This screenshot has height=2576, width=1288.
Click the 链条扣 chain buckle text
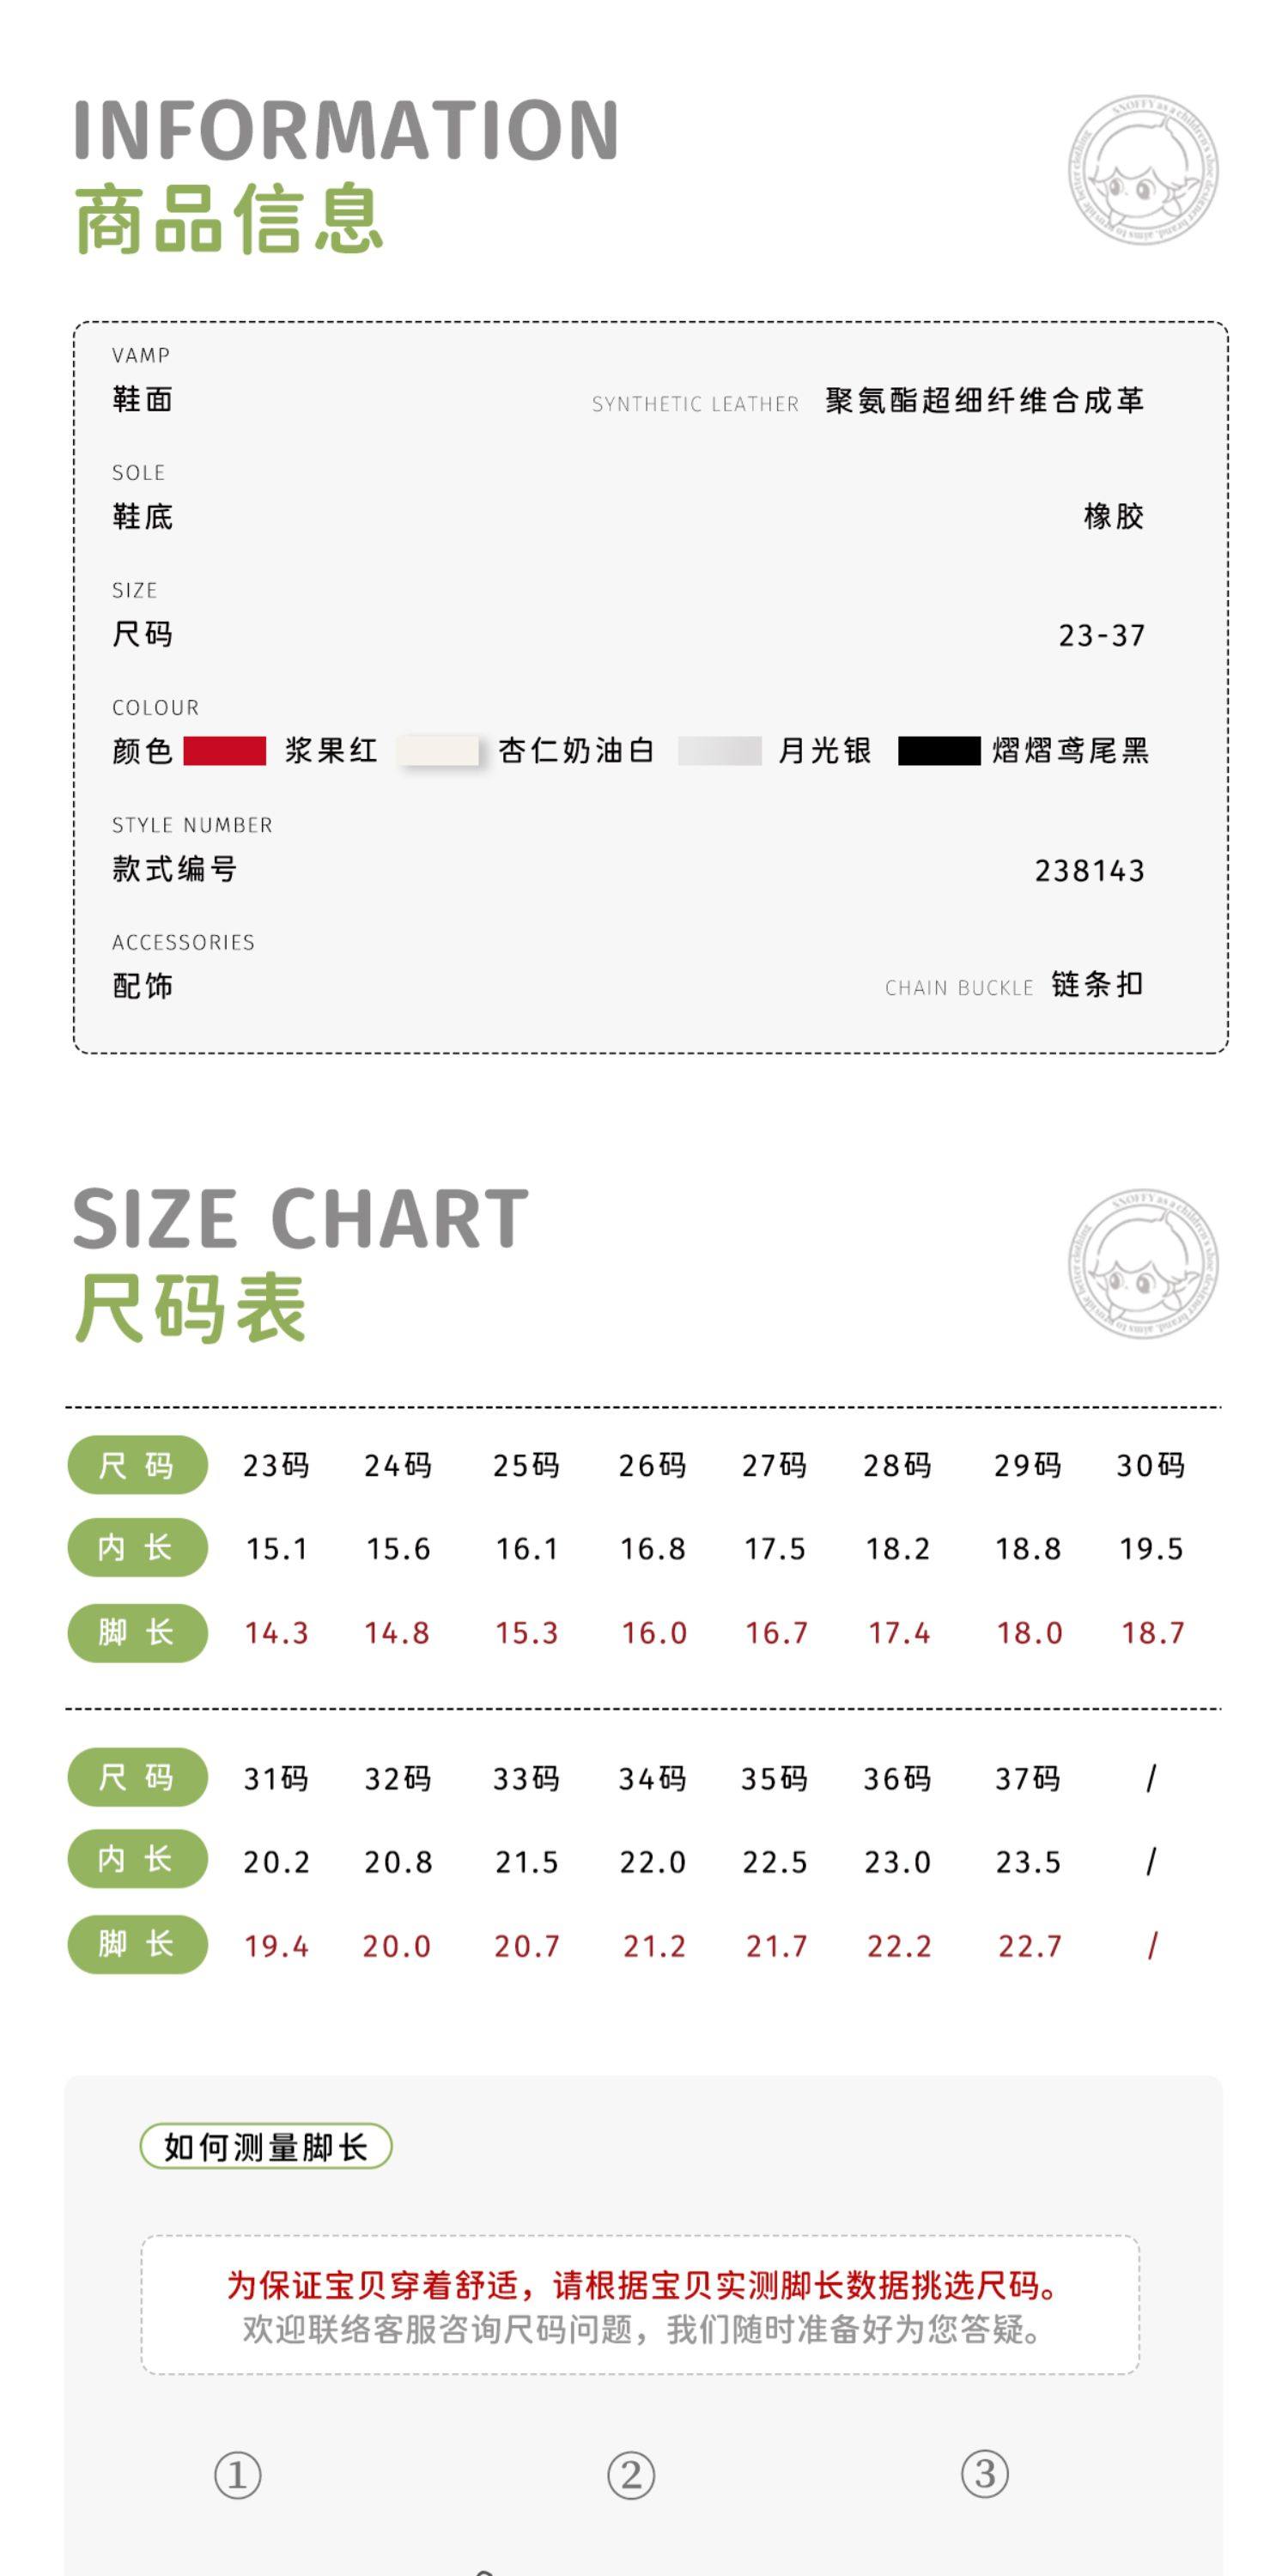(x=1097, y=985)
